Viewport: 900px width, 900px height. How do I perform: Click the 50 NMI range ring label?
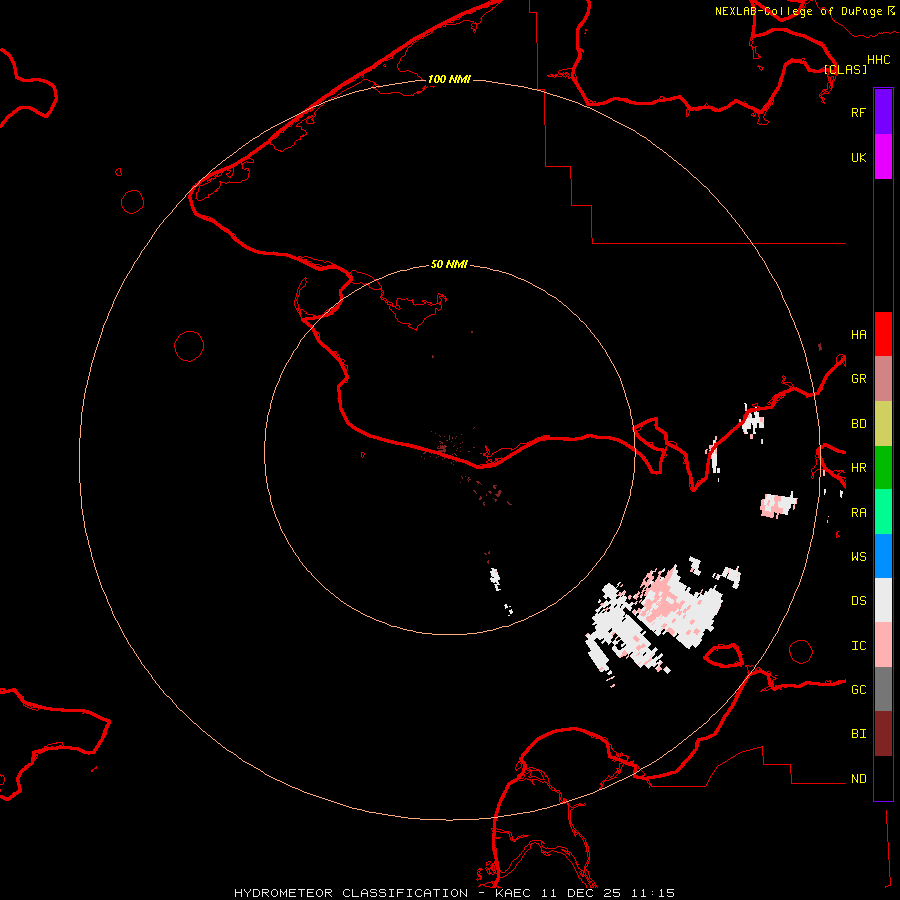pyautogui.click(x=449, y=264)
